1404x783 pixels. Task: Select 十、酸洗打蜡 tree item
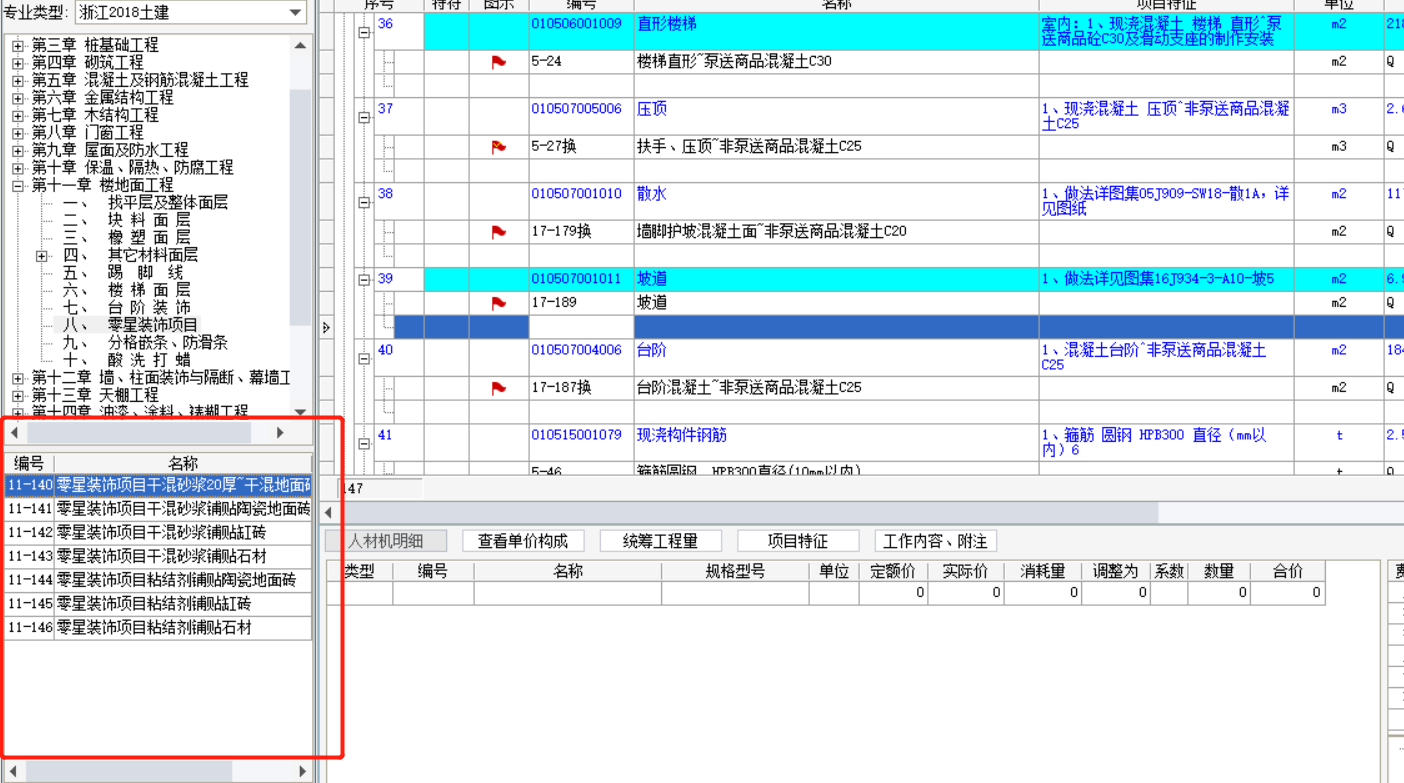coord(126,360)
